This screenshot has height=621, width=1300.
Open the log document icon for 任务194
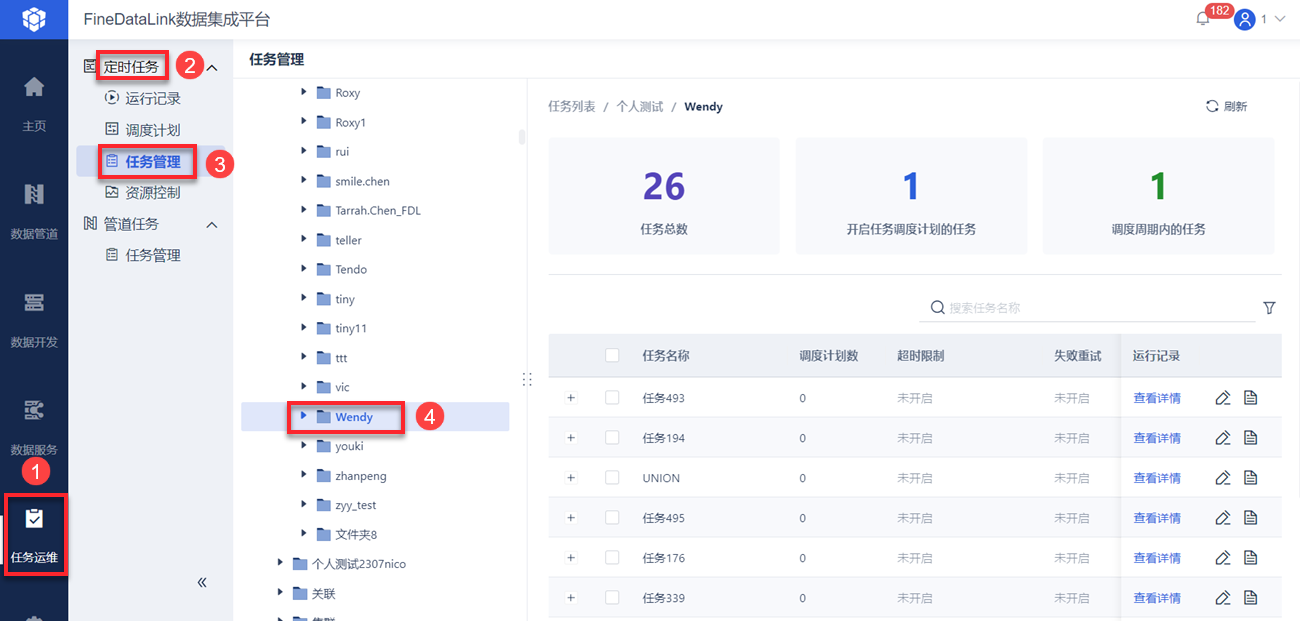pos(1250,438)
